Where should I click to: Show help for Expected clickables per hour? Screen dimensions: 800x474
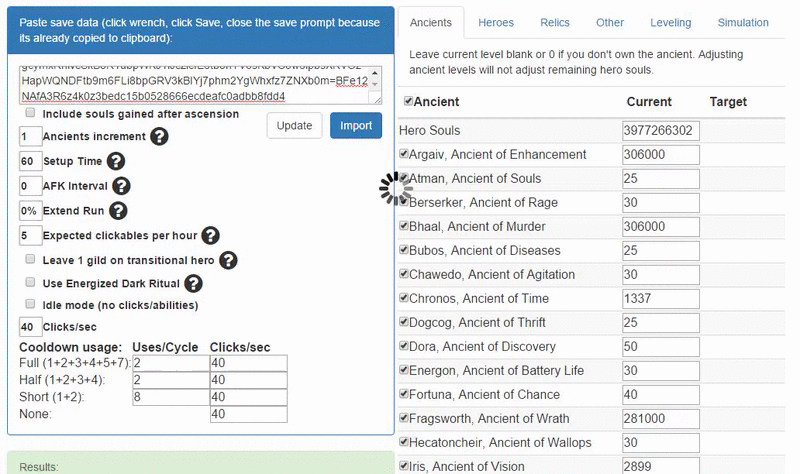pyautogui.click(x=210, y=236)
